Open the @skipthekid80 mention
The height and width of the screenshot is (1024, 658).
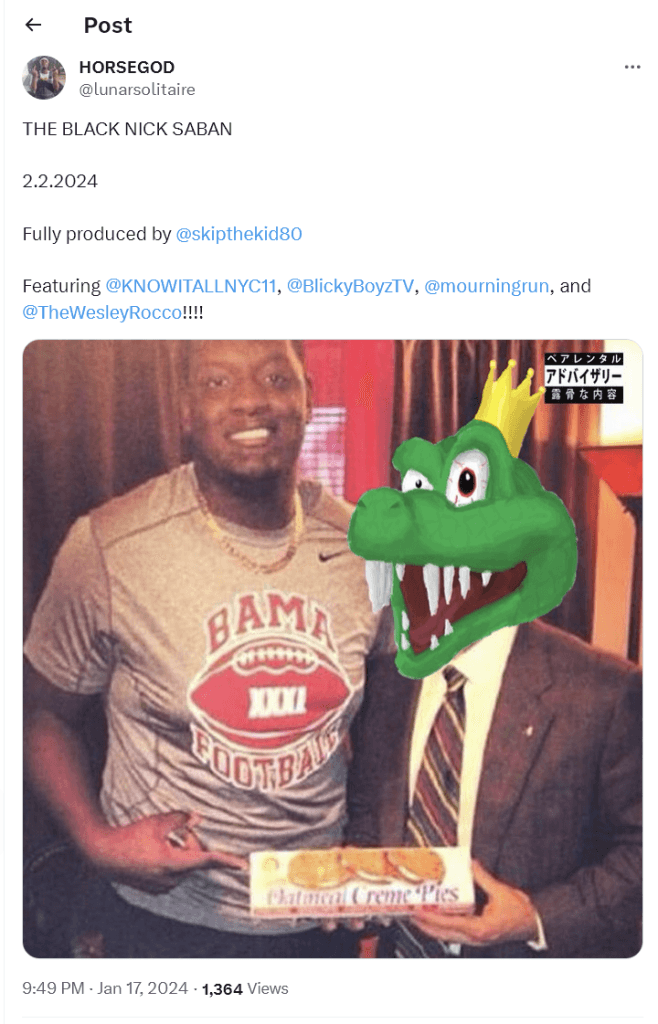(x=239, y=234)
